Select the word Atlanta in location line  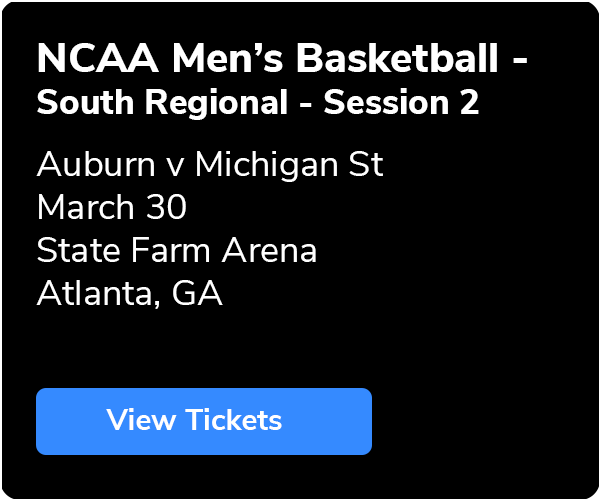click(x=98, y=293)
